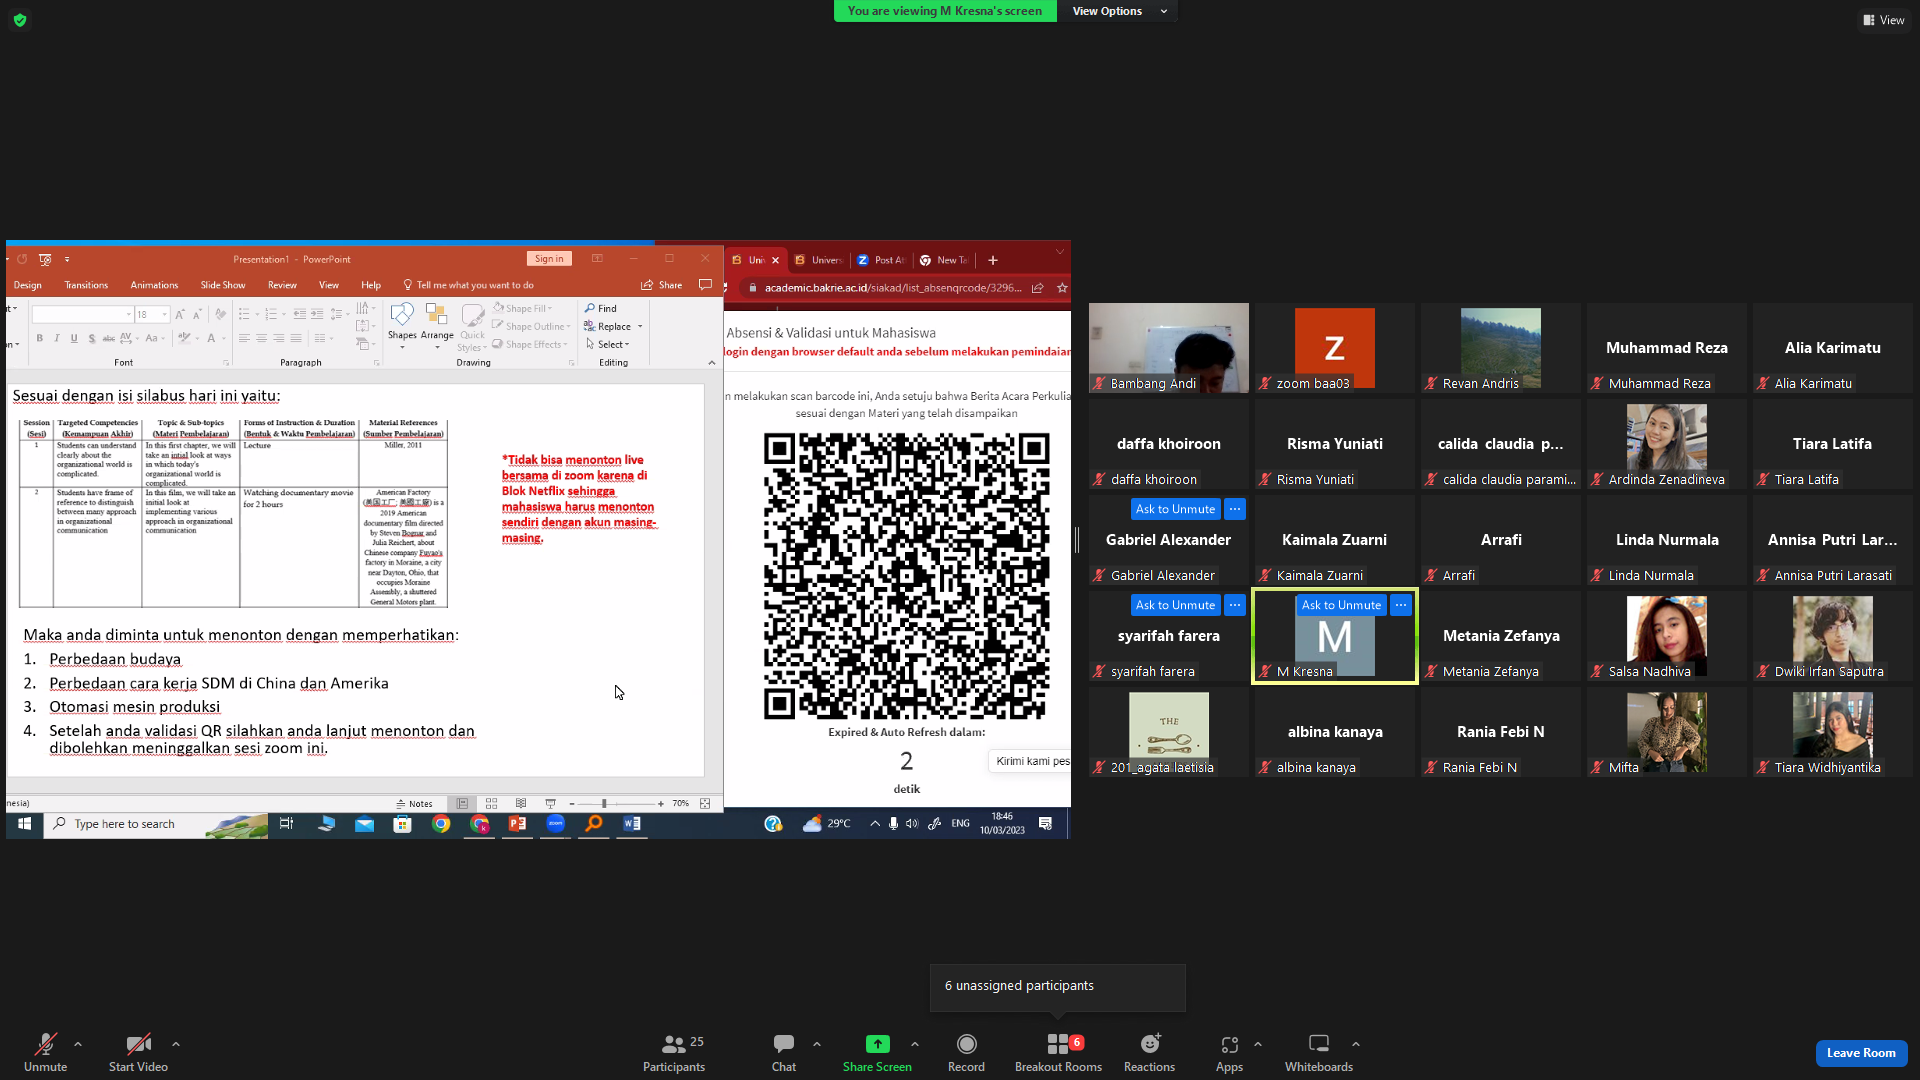The height and width of the screenshot is (1080, 1920).
Task: Toggle the PowerPoint Notes pane
Action: click(x=414, y=804)
